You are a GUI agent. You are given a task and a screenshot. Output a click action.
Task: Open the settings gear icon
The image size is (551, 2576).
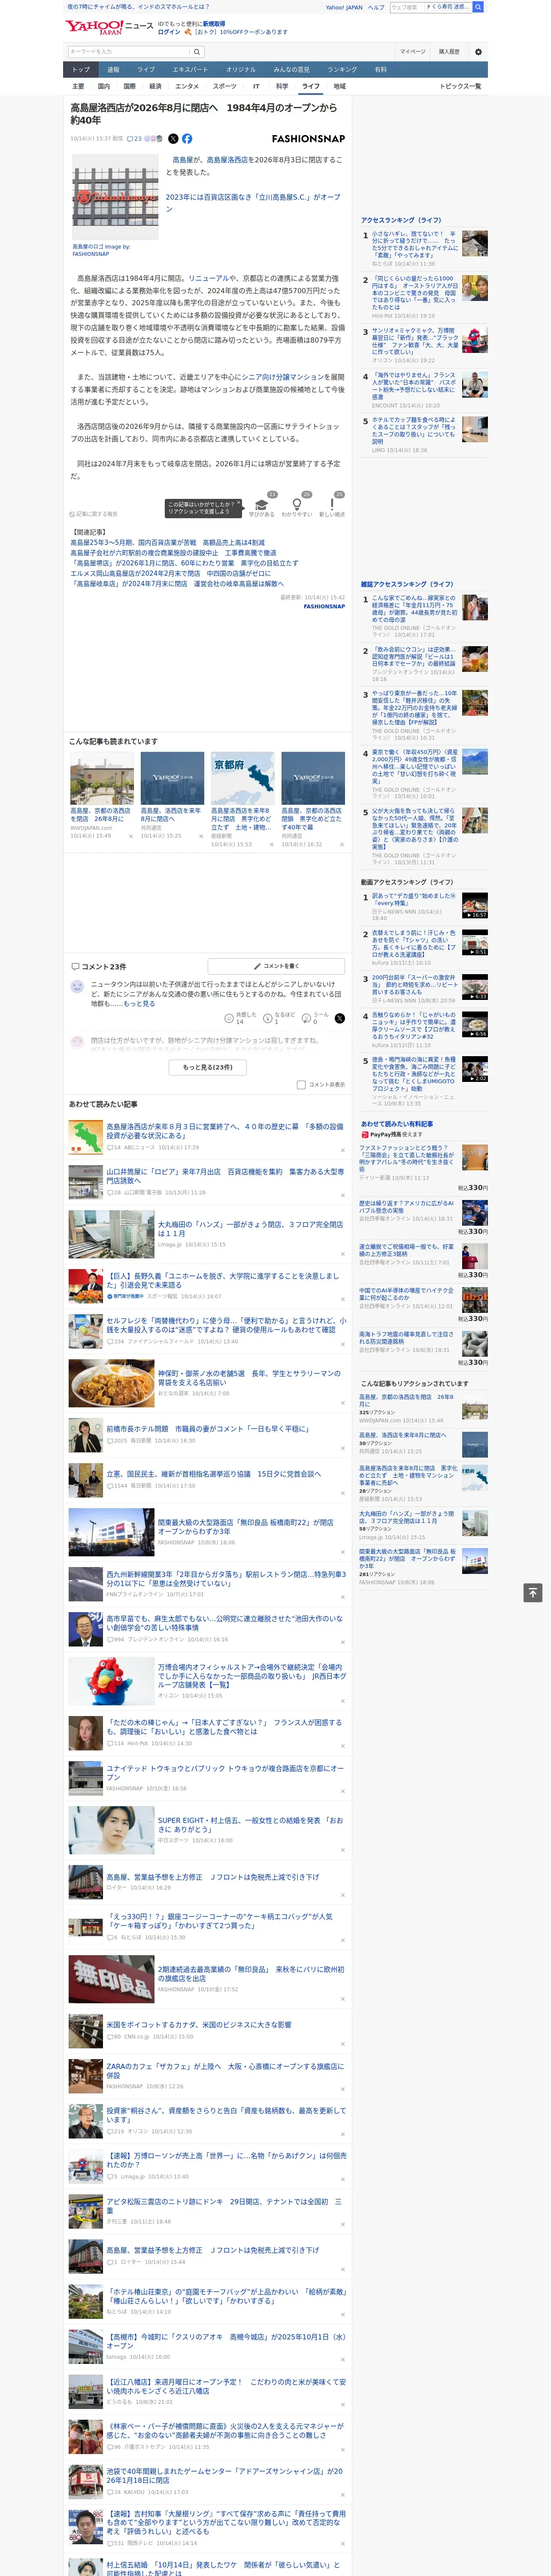[478, 52]
